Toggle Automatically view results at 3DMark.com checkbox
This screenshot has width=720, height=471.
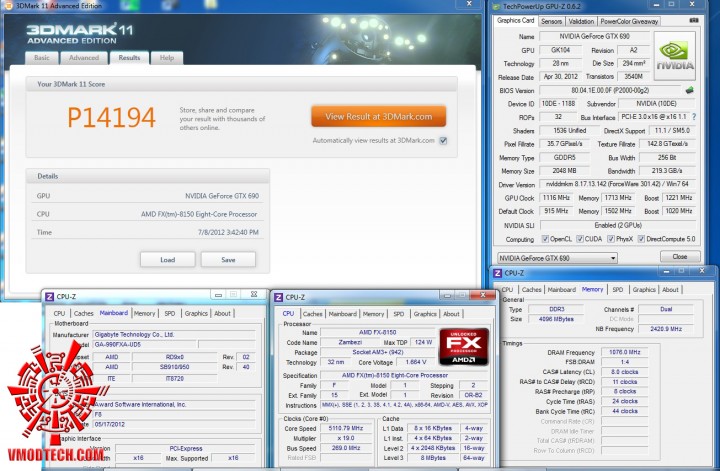pos(443,141)
